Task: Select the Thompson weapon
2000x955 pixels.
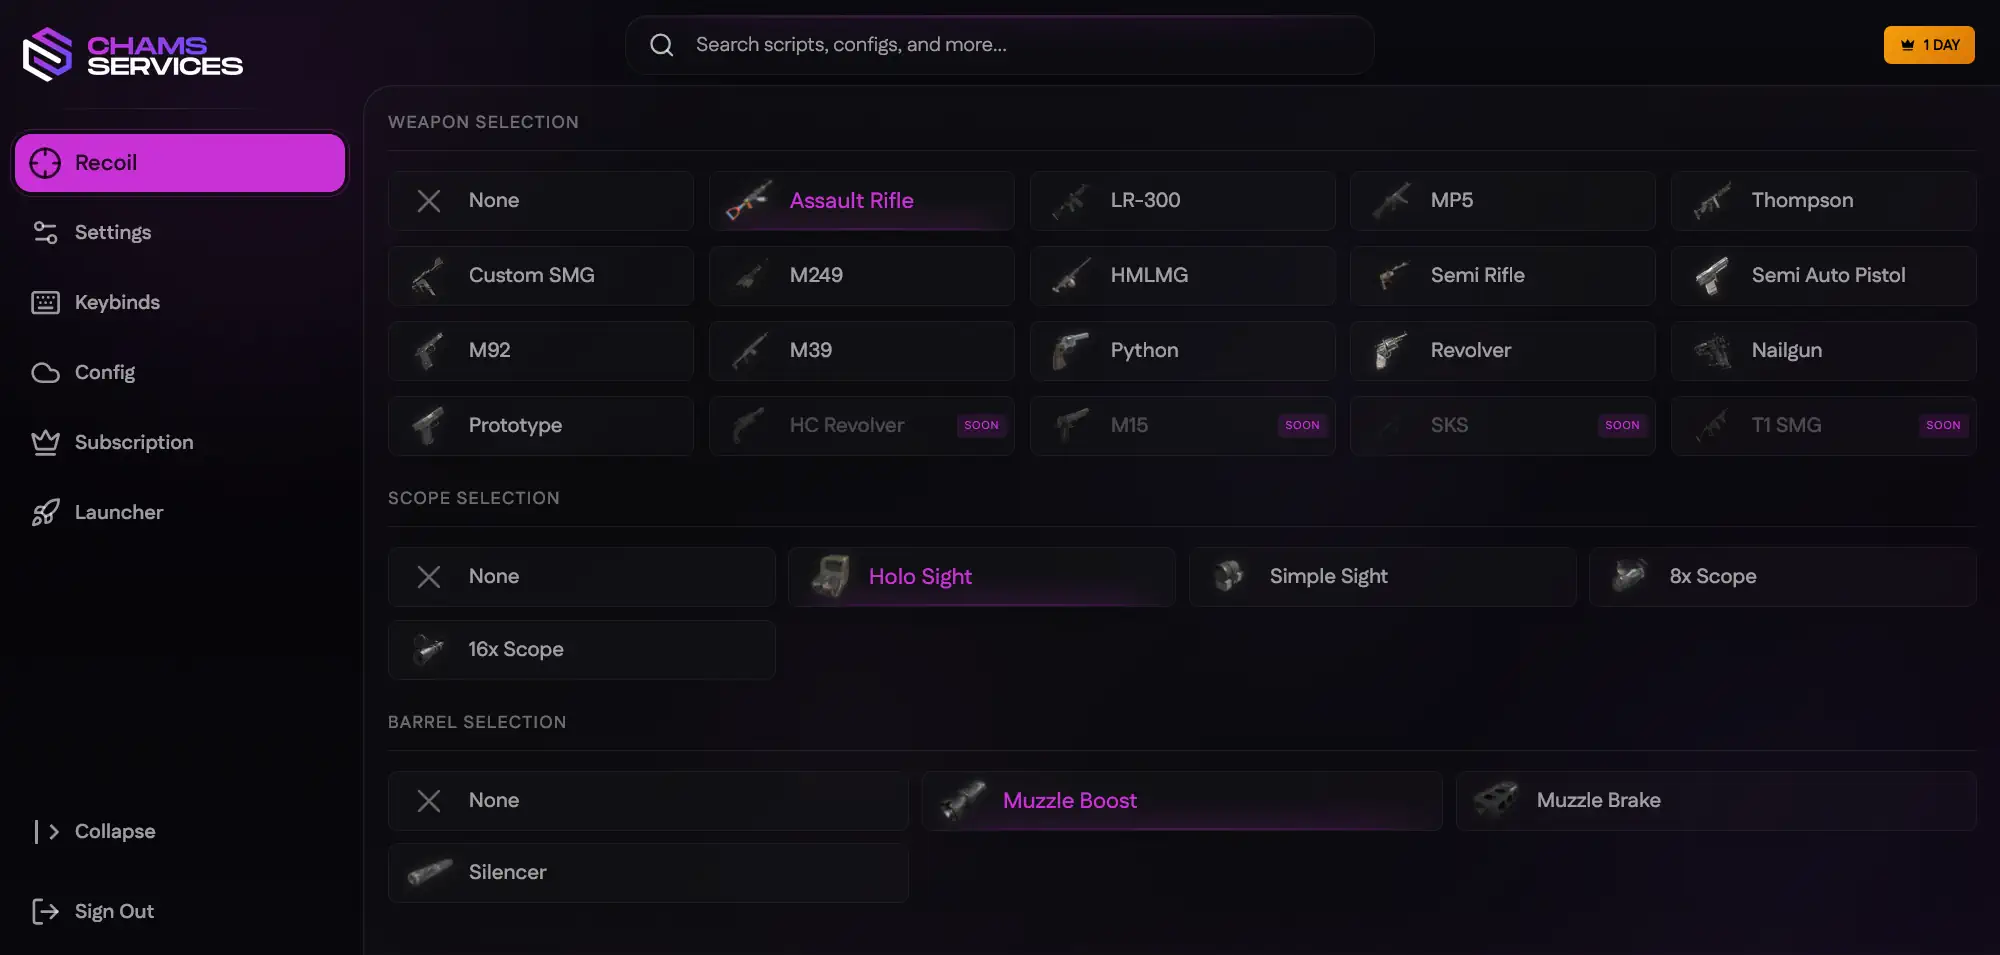Action: click(1823, 201)
